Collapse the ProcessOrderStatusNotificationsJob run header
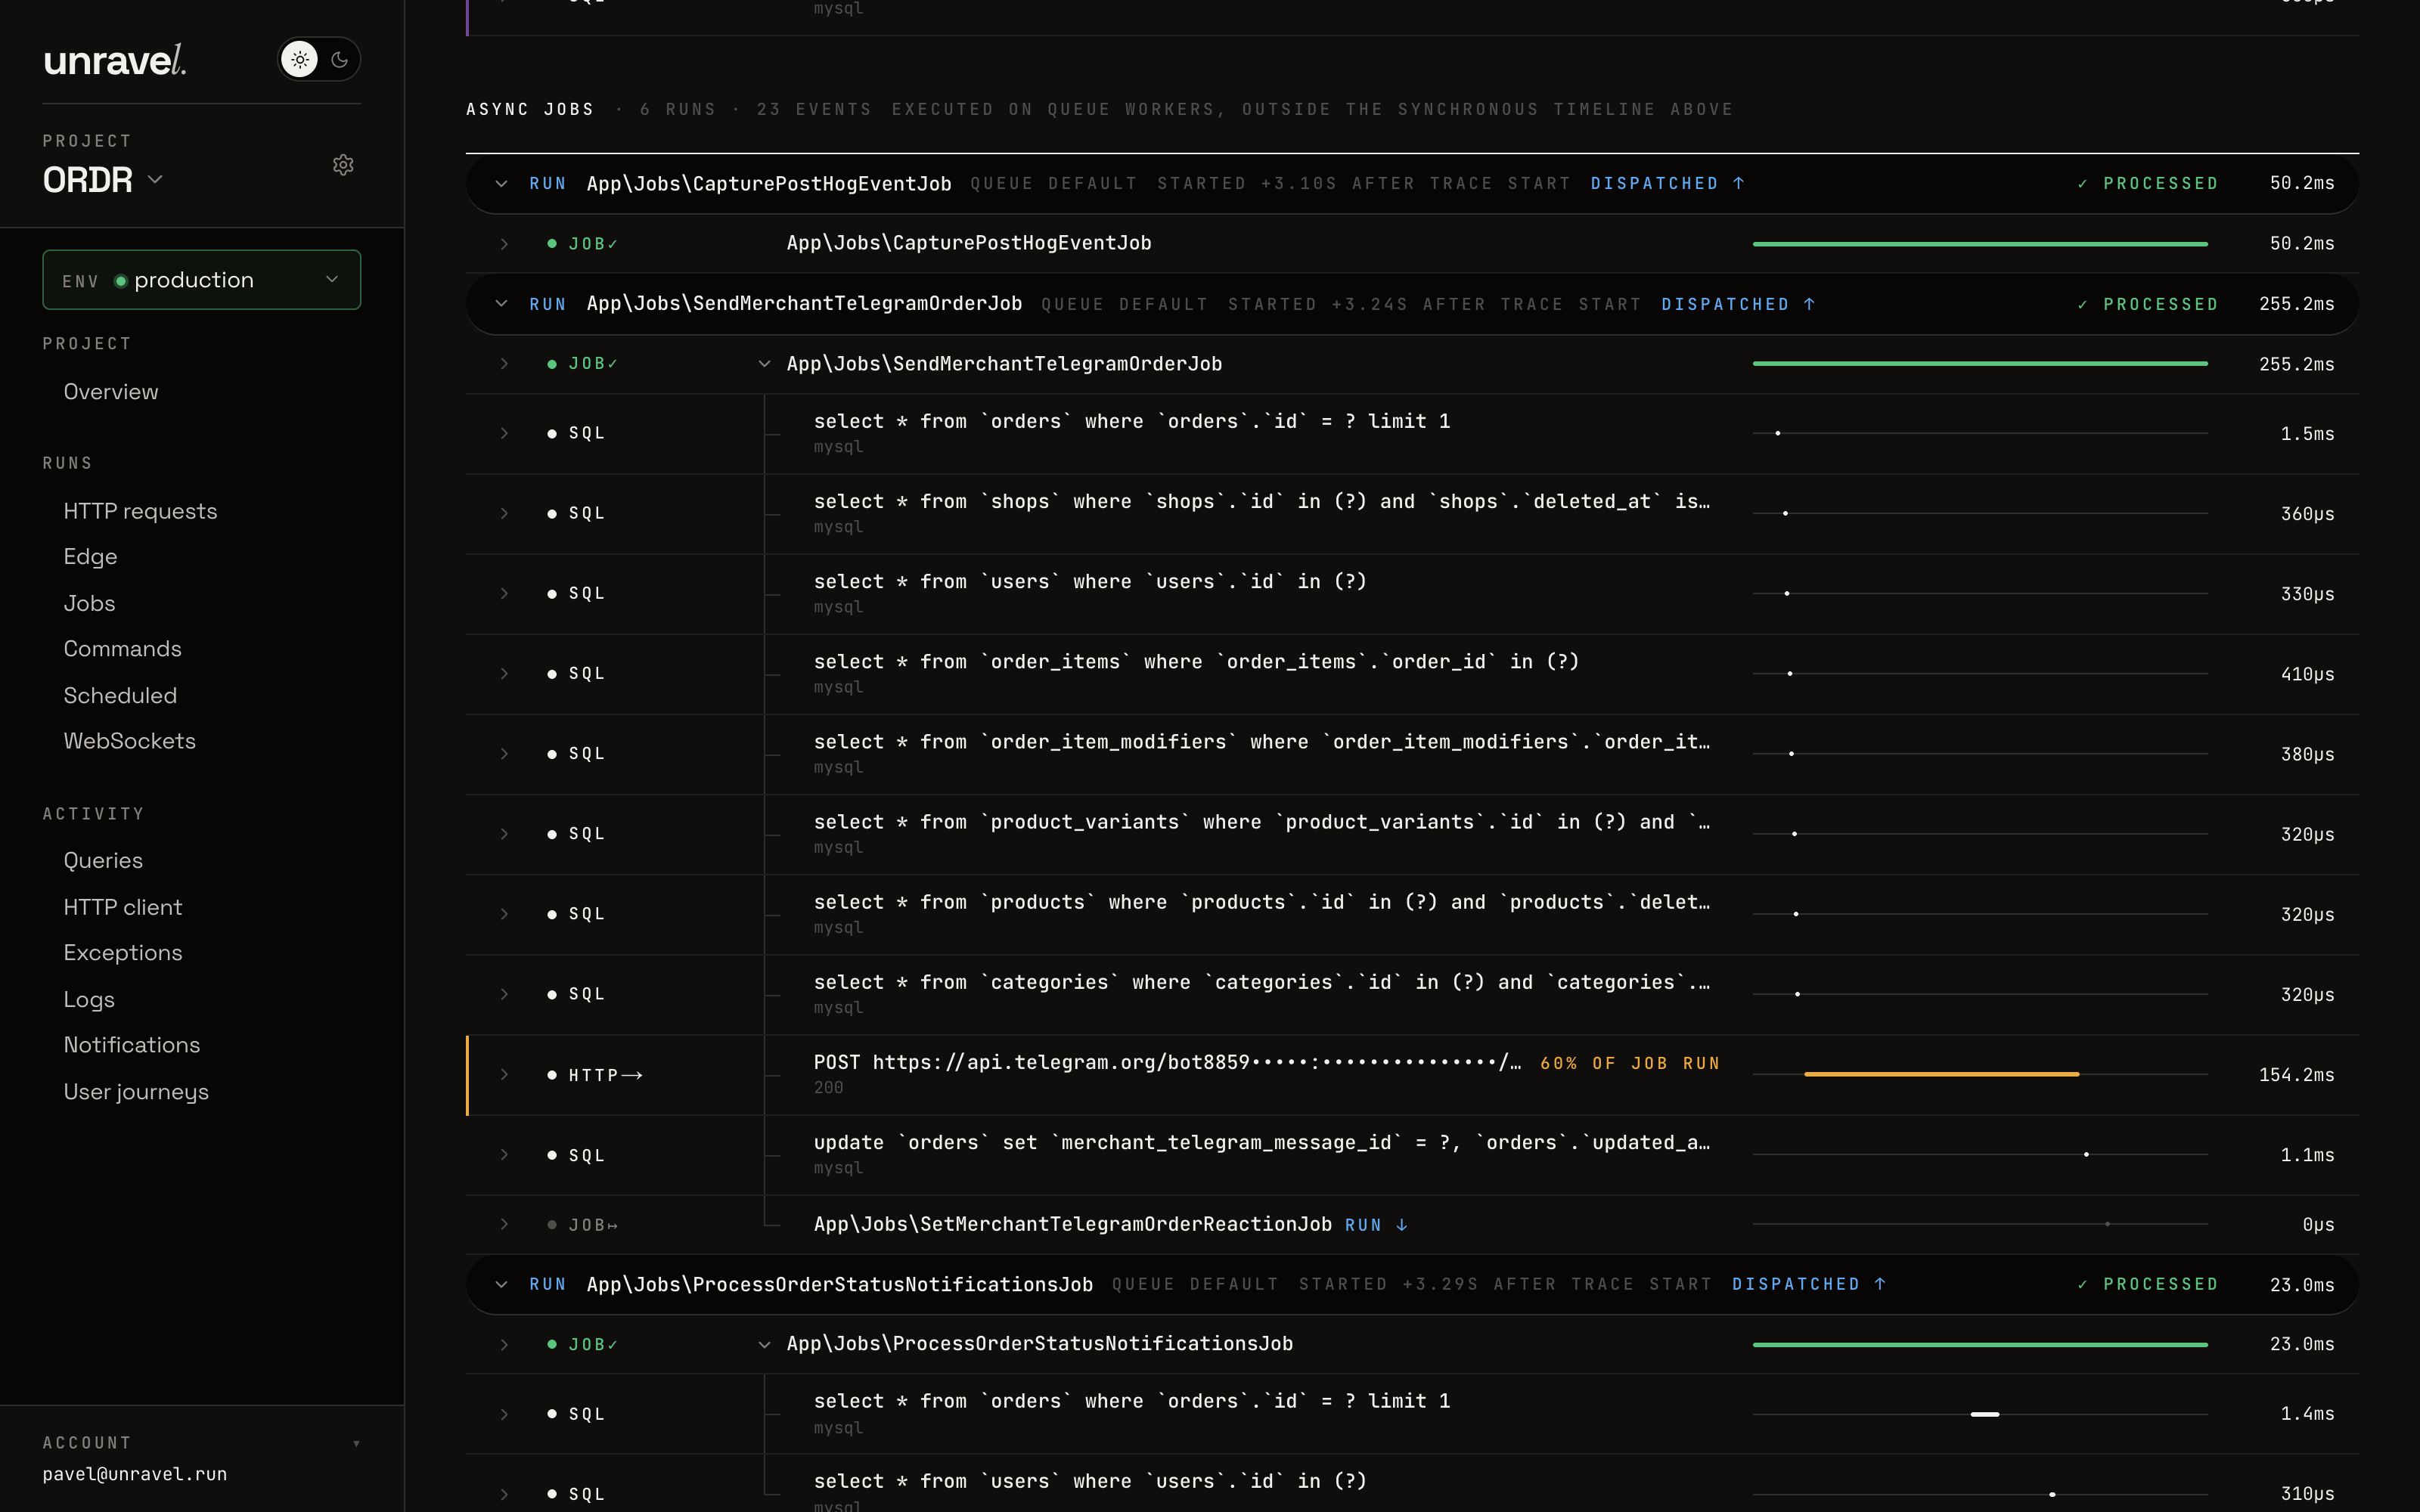 (501, 1284)
